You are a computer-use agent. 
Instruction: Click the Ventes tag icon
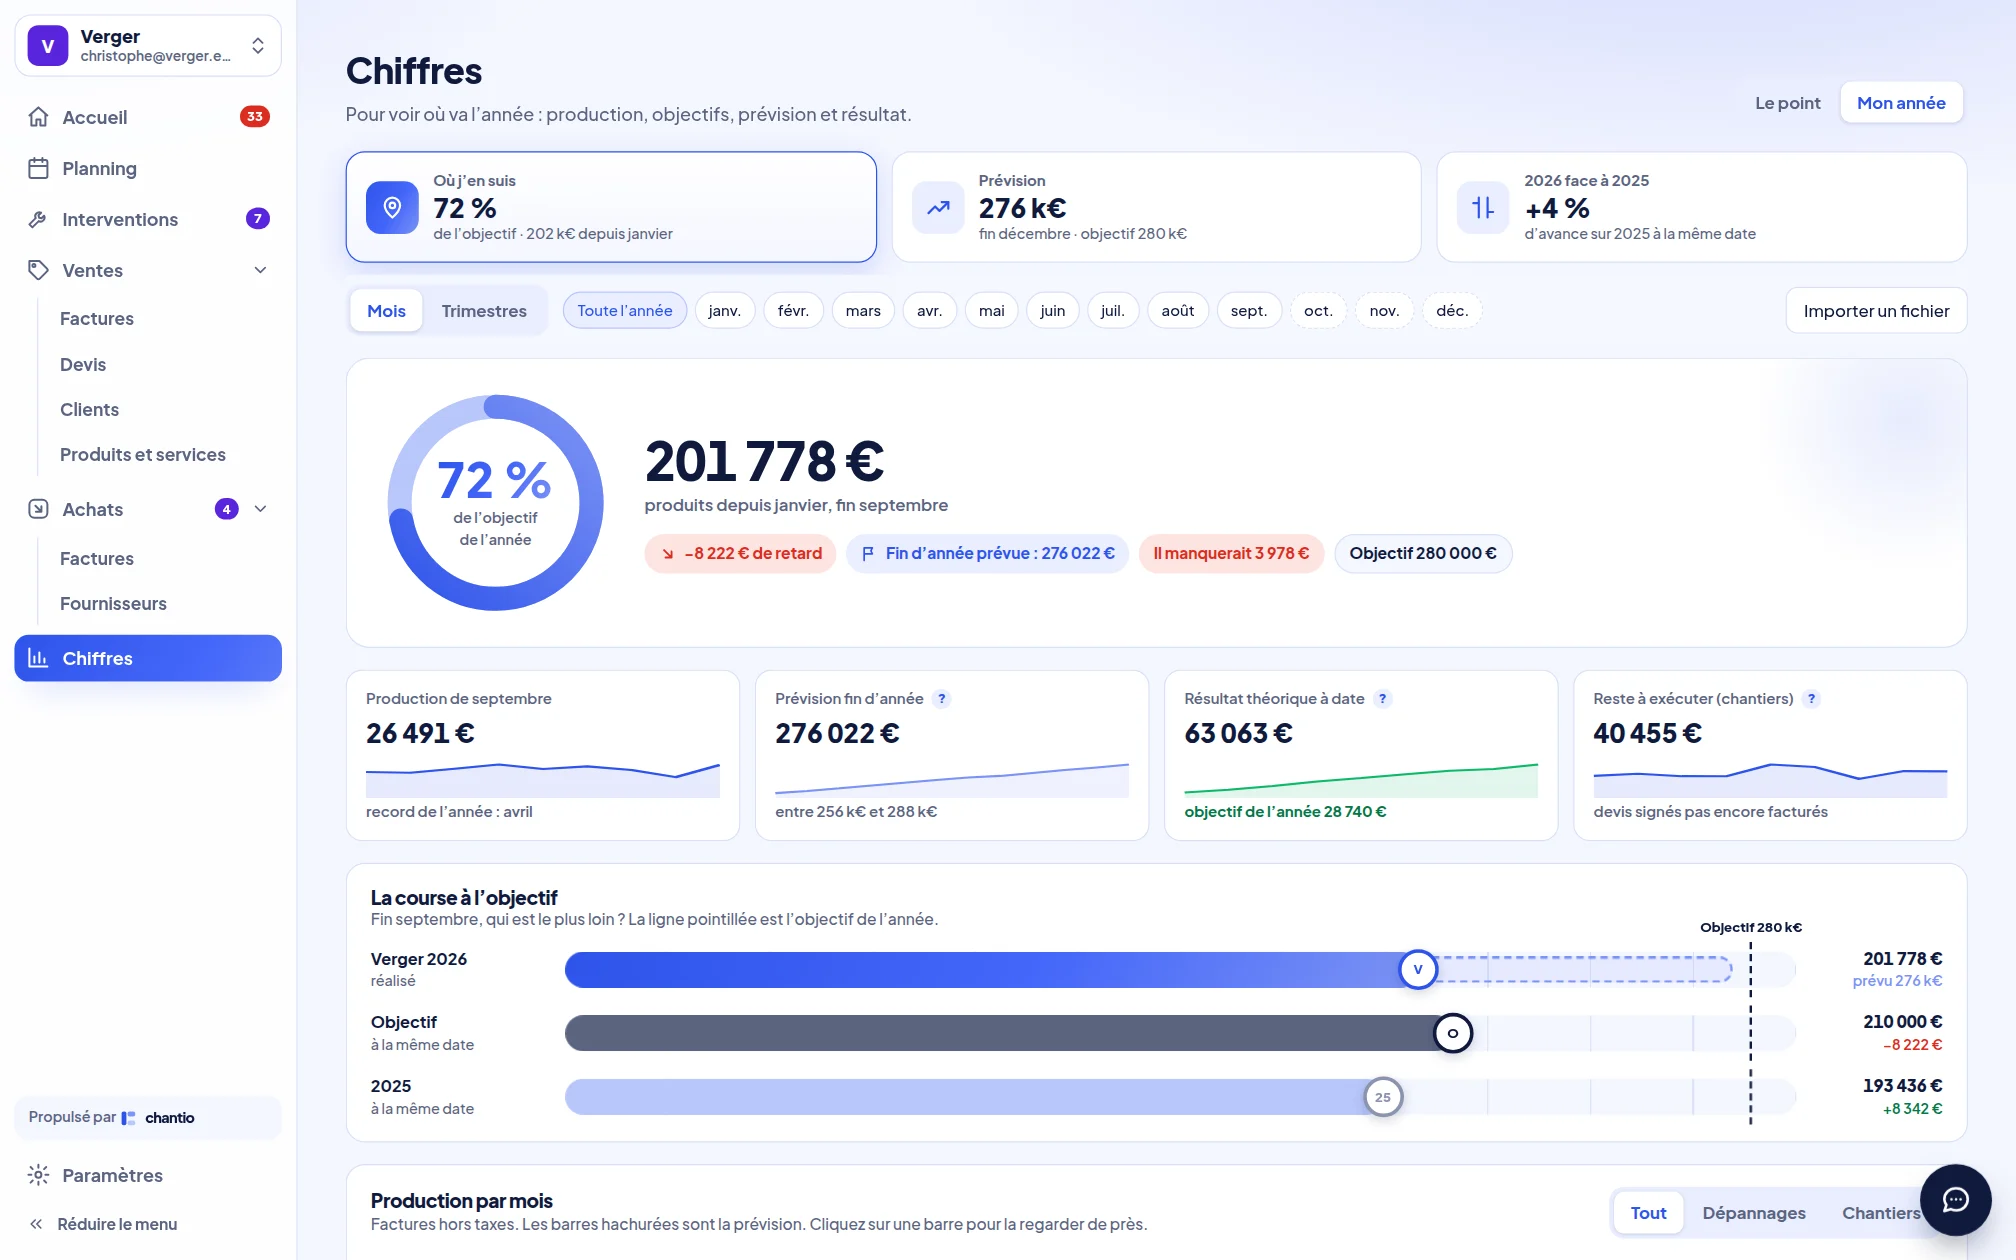pyautogui.click(x=38, y=270)
